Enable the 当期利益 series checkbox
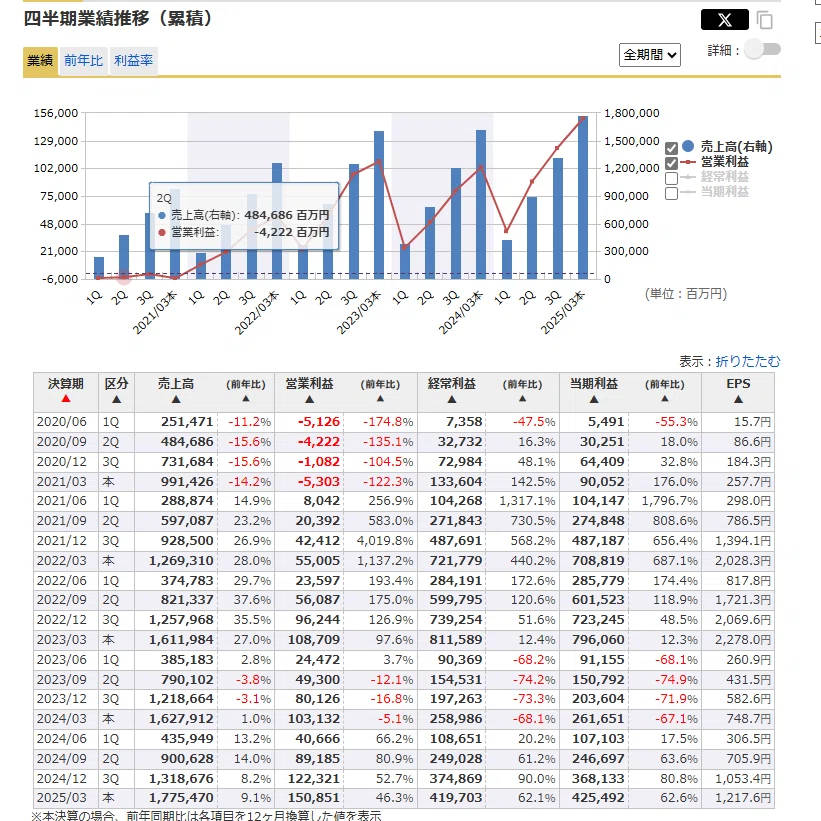 [671, 194]
